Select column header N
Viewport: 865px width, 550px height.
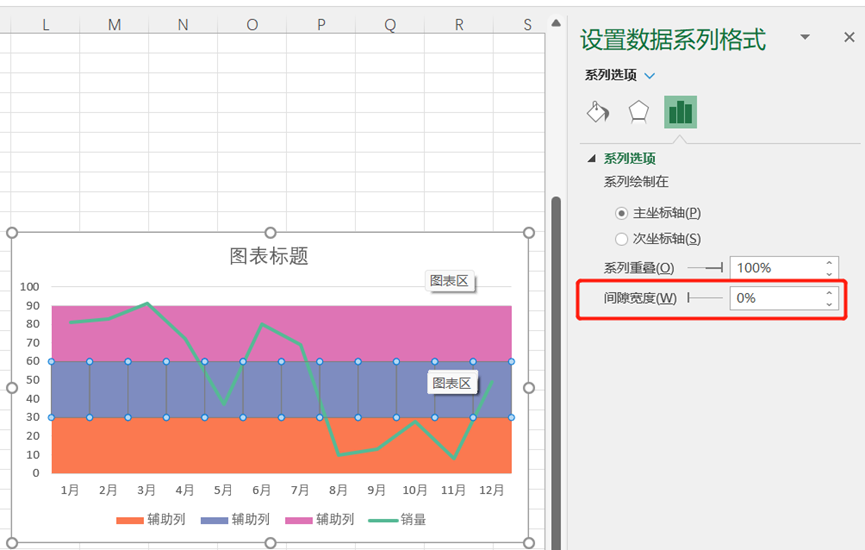click(x=183, y=25)
